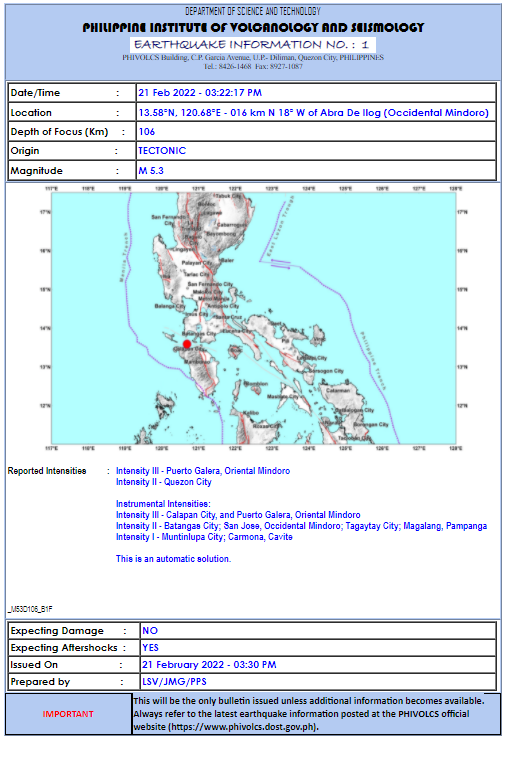Viewport: 513px width, 757px height.
Task: Click the 'Date/Time' row label
Action: pos(35,93)
